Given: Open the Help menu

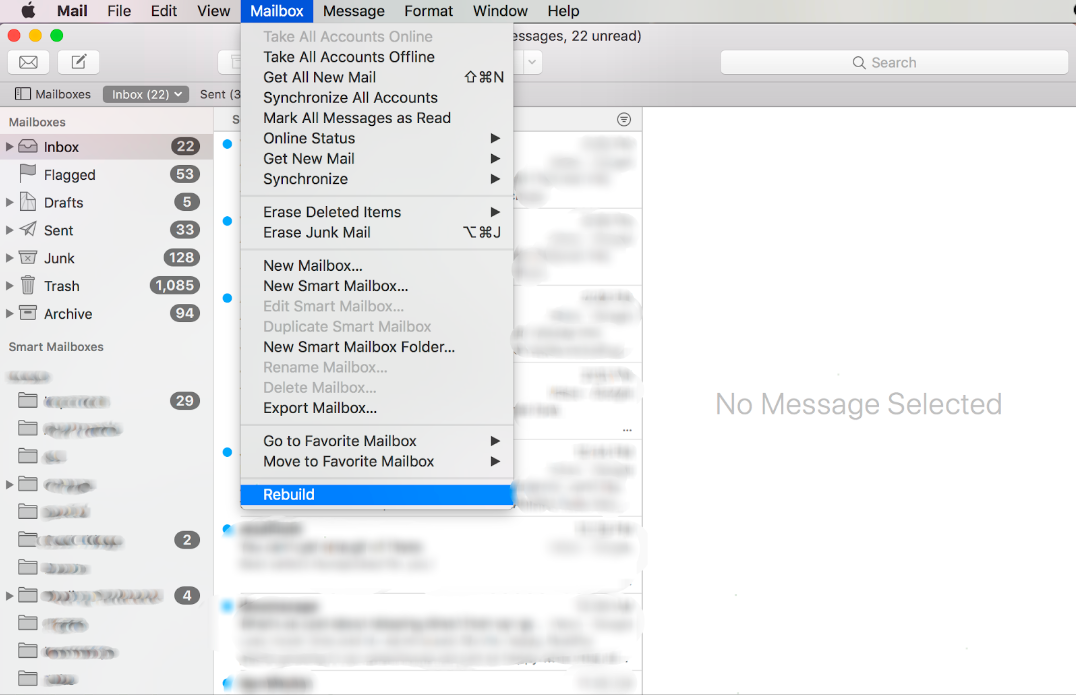Looking at the screenshot, I should 563,11.
